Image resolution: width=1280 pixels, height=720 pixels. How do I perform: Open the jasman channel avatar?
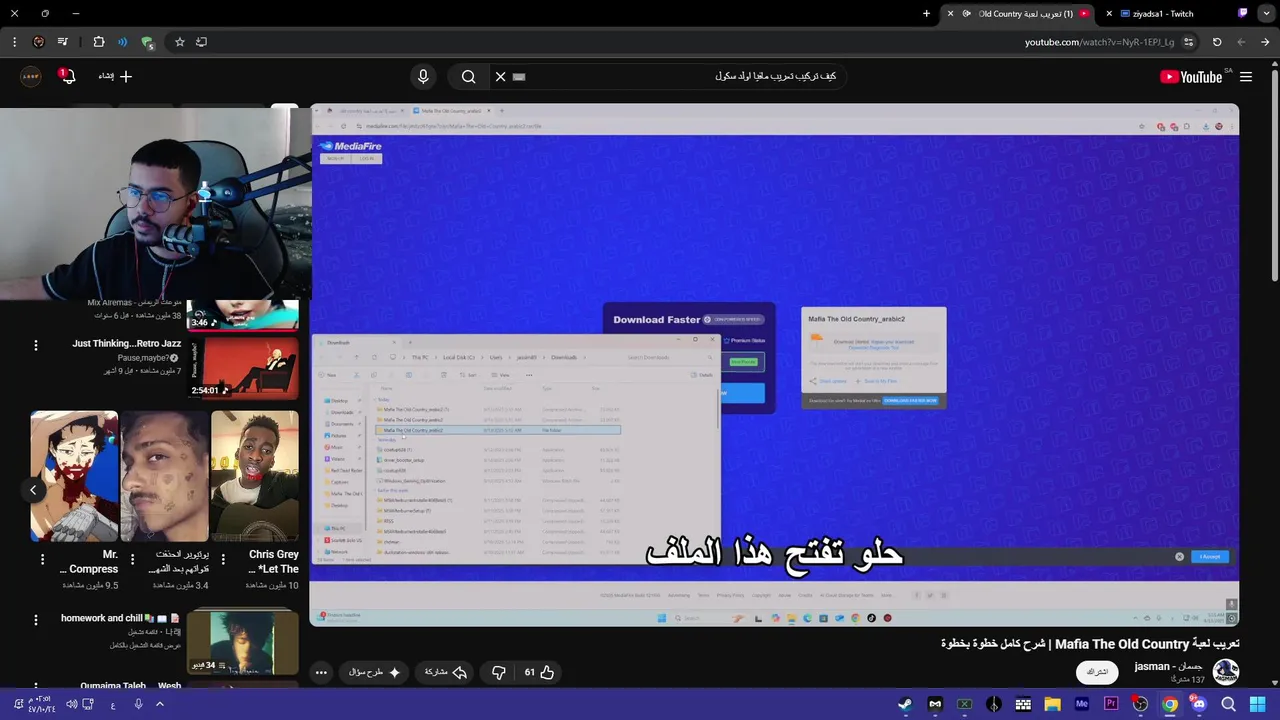click(x=1225, y=672)
